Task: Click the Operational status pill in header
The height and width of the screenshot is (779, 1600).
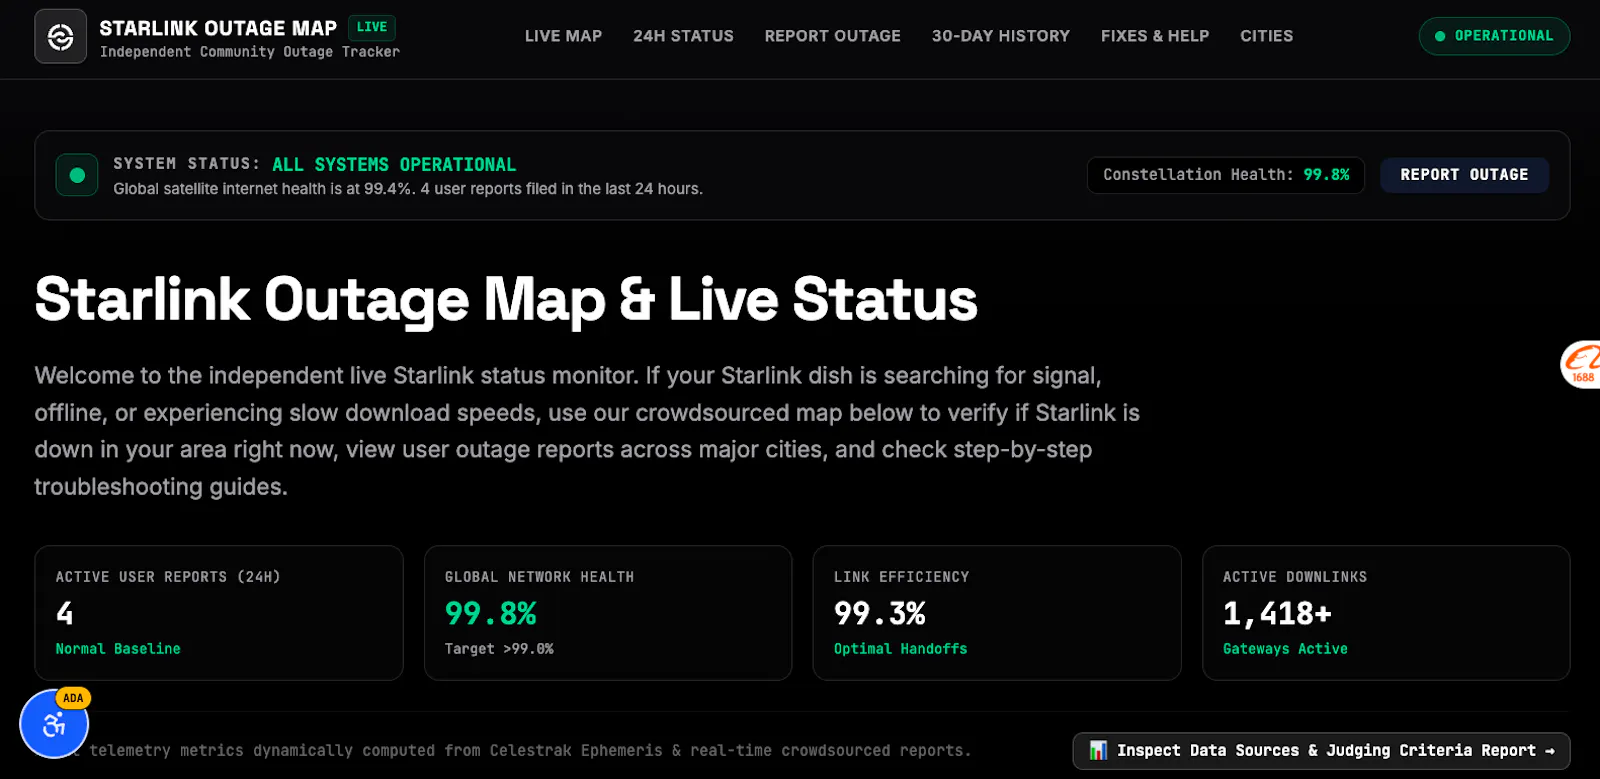Action: pos(1494,36)
